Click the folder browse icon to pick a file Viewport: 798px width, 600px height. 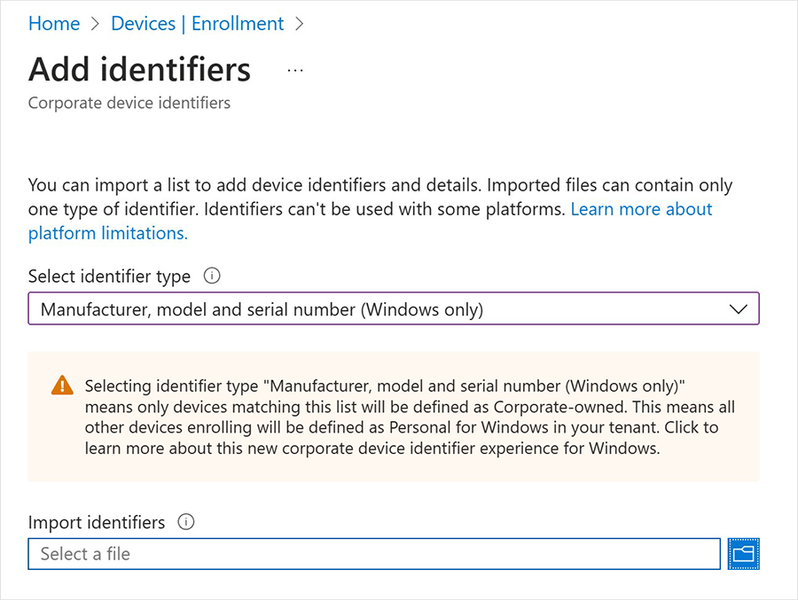(744, 553)
